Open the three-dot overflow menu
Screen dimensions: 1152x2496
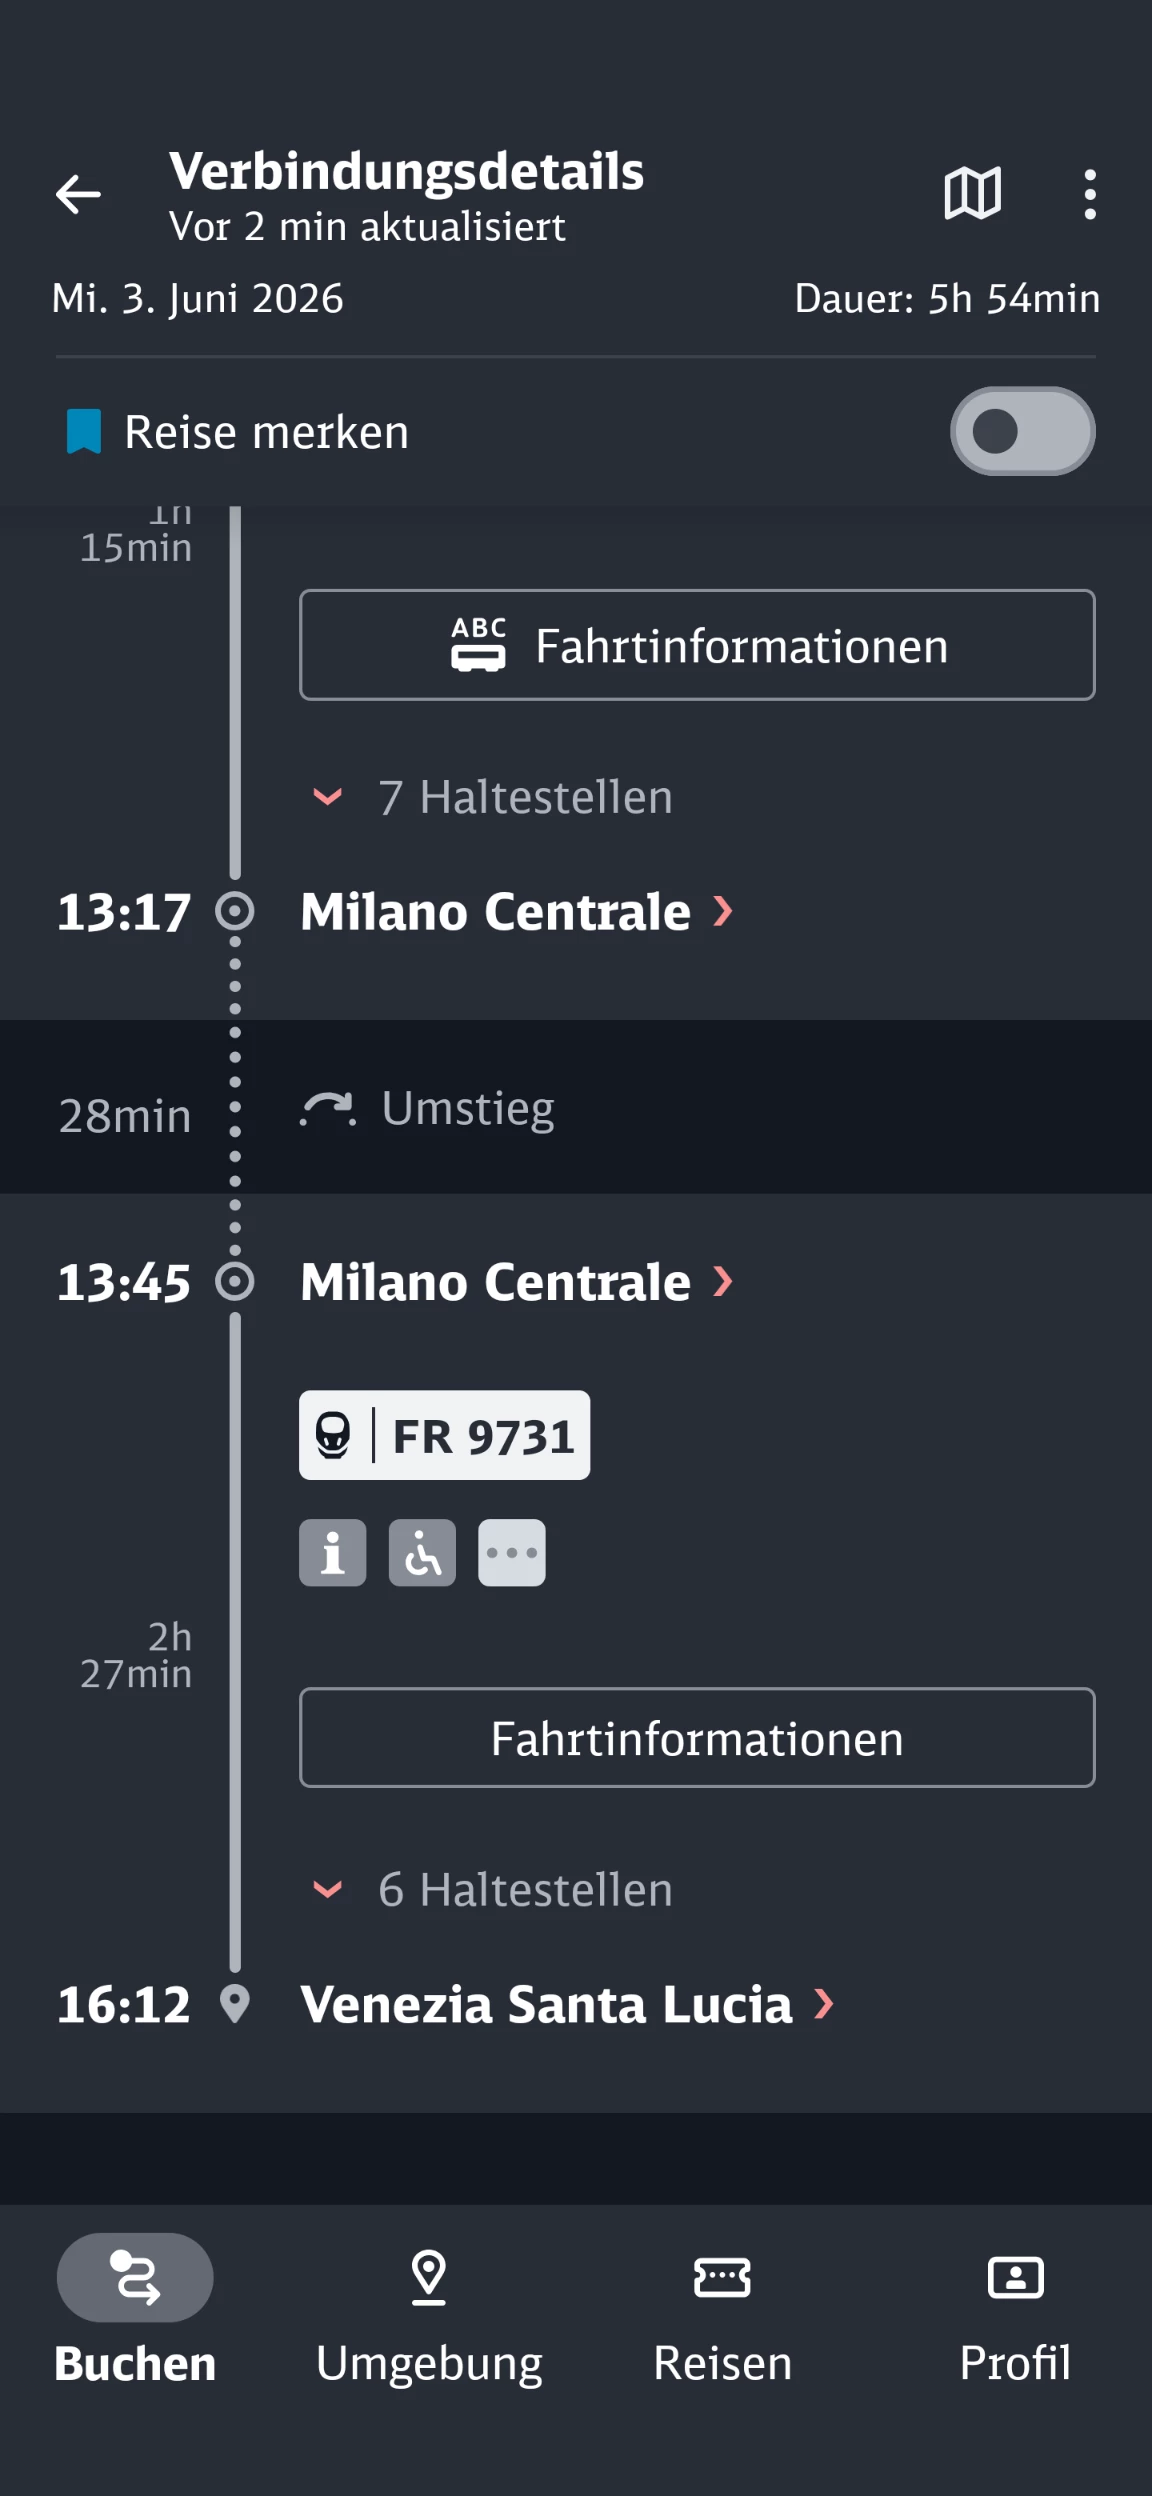tap(1089, 194)
